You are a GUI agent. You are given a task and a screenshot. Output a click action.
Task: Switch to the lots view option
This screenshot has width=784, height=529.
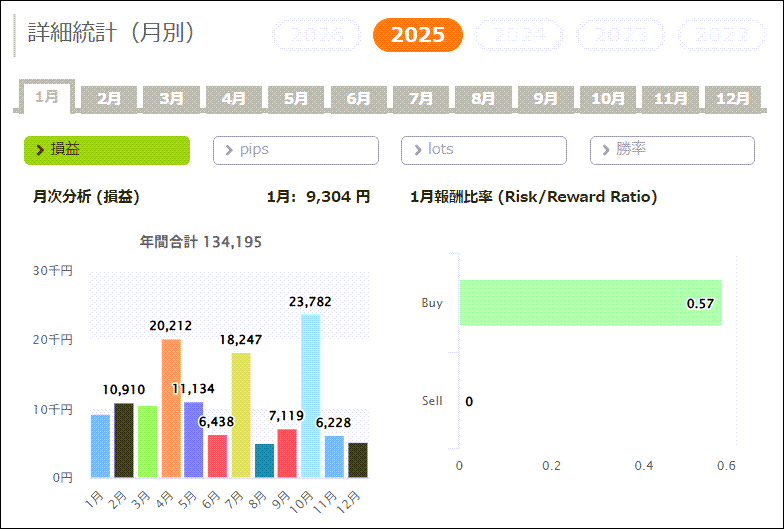pos(484,150)
